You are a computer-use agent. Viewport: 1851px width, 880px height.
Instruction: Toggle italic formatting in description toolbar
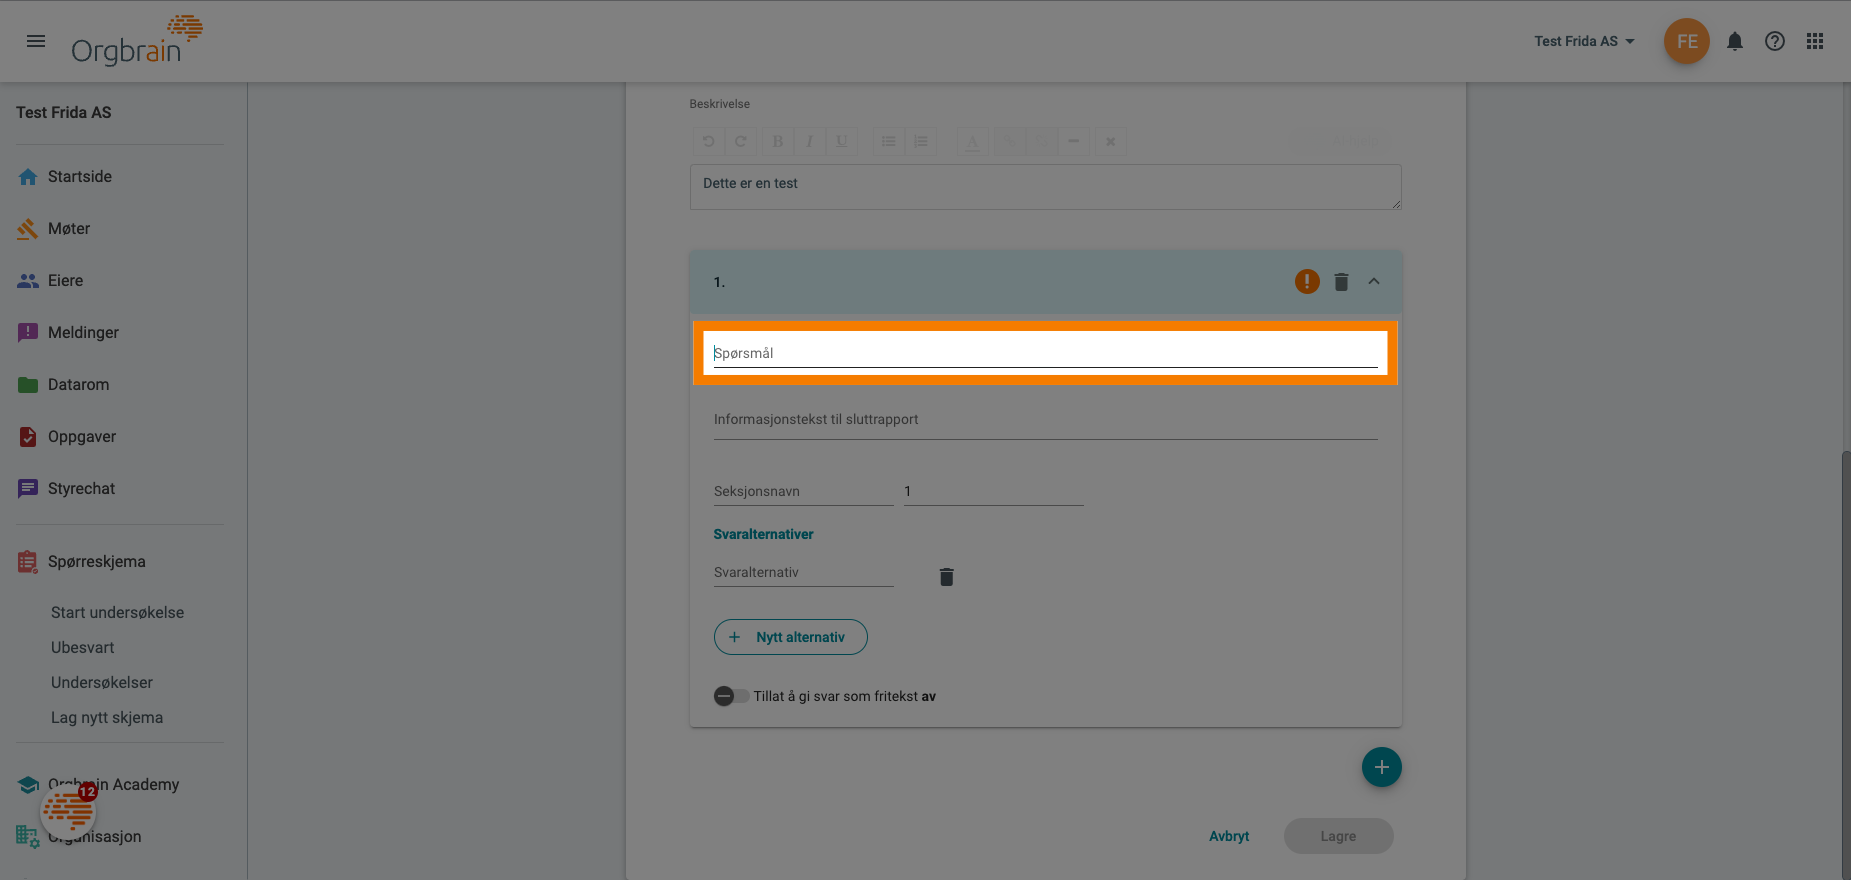(x=809, y=141)
